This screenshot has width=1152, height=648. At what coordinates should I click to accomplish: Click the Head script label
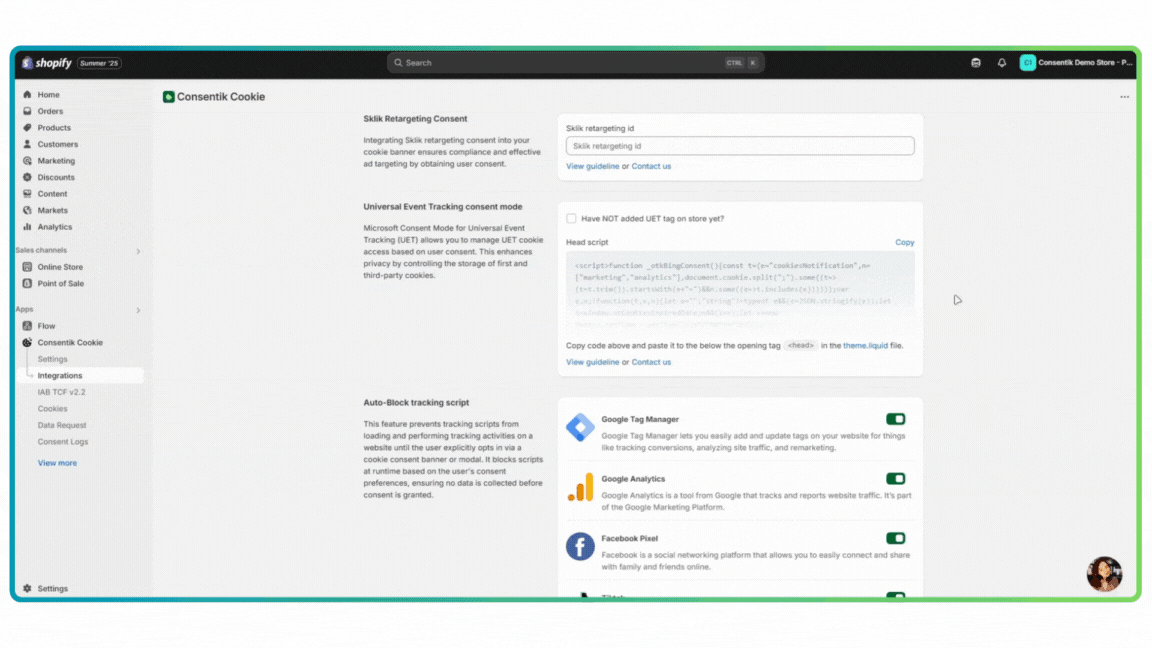click(x=587, y=242)
